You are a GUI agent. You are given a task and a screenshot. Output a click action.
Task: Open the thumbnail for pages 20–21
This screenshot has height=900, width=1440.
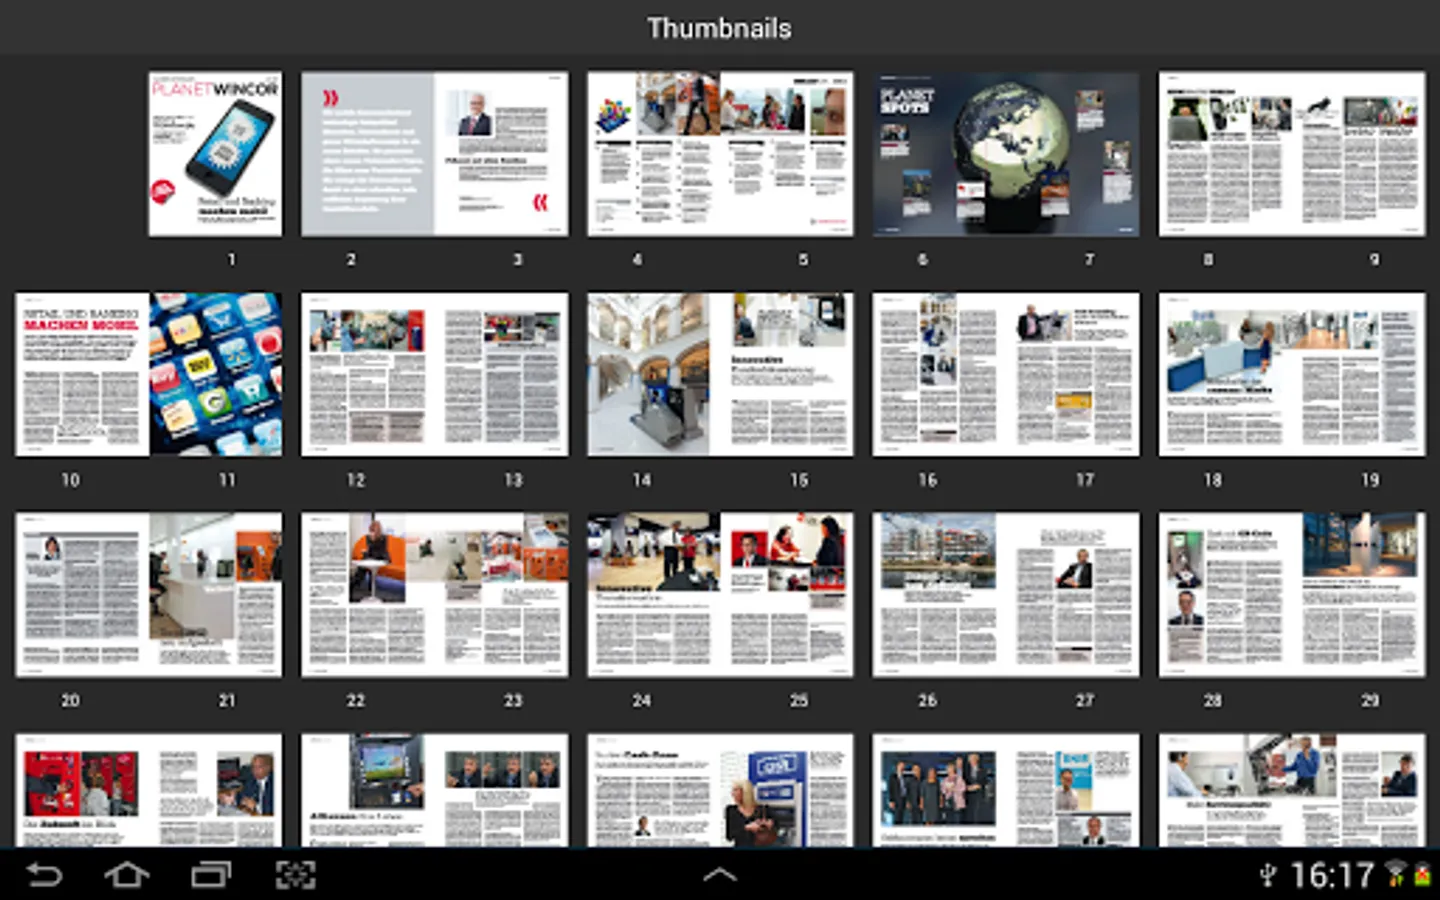click(x=149, y=595)
